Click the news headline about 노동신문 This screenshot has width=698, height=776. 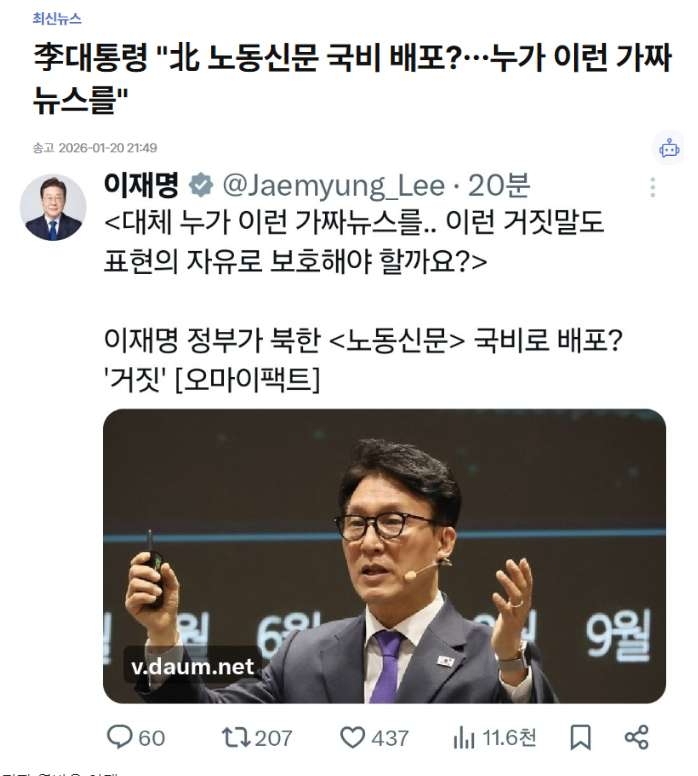[352, 79]
